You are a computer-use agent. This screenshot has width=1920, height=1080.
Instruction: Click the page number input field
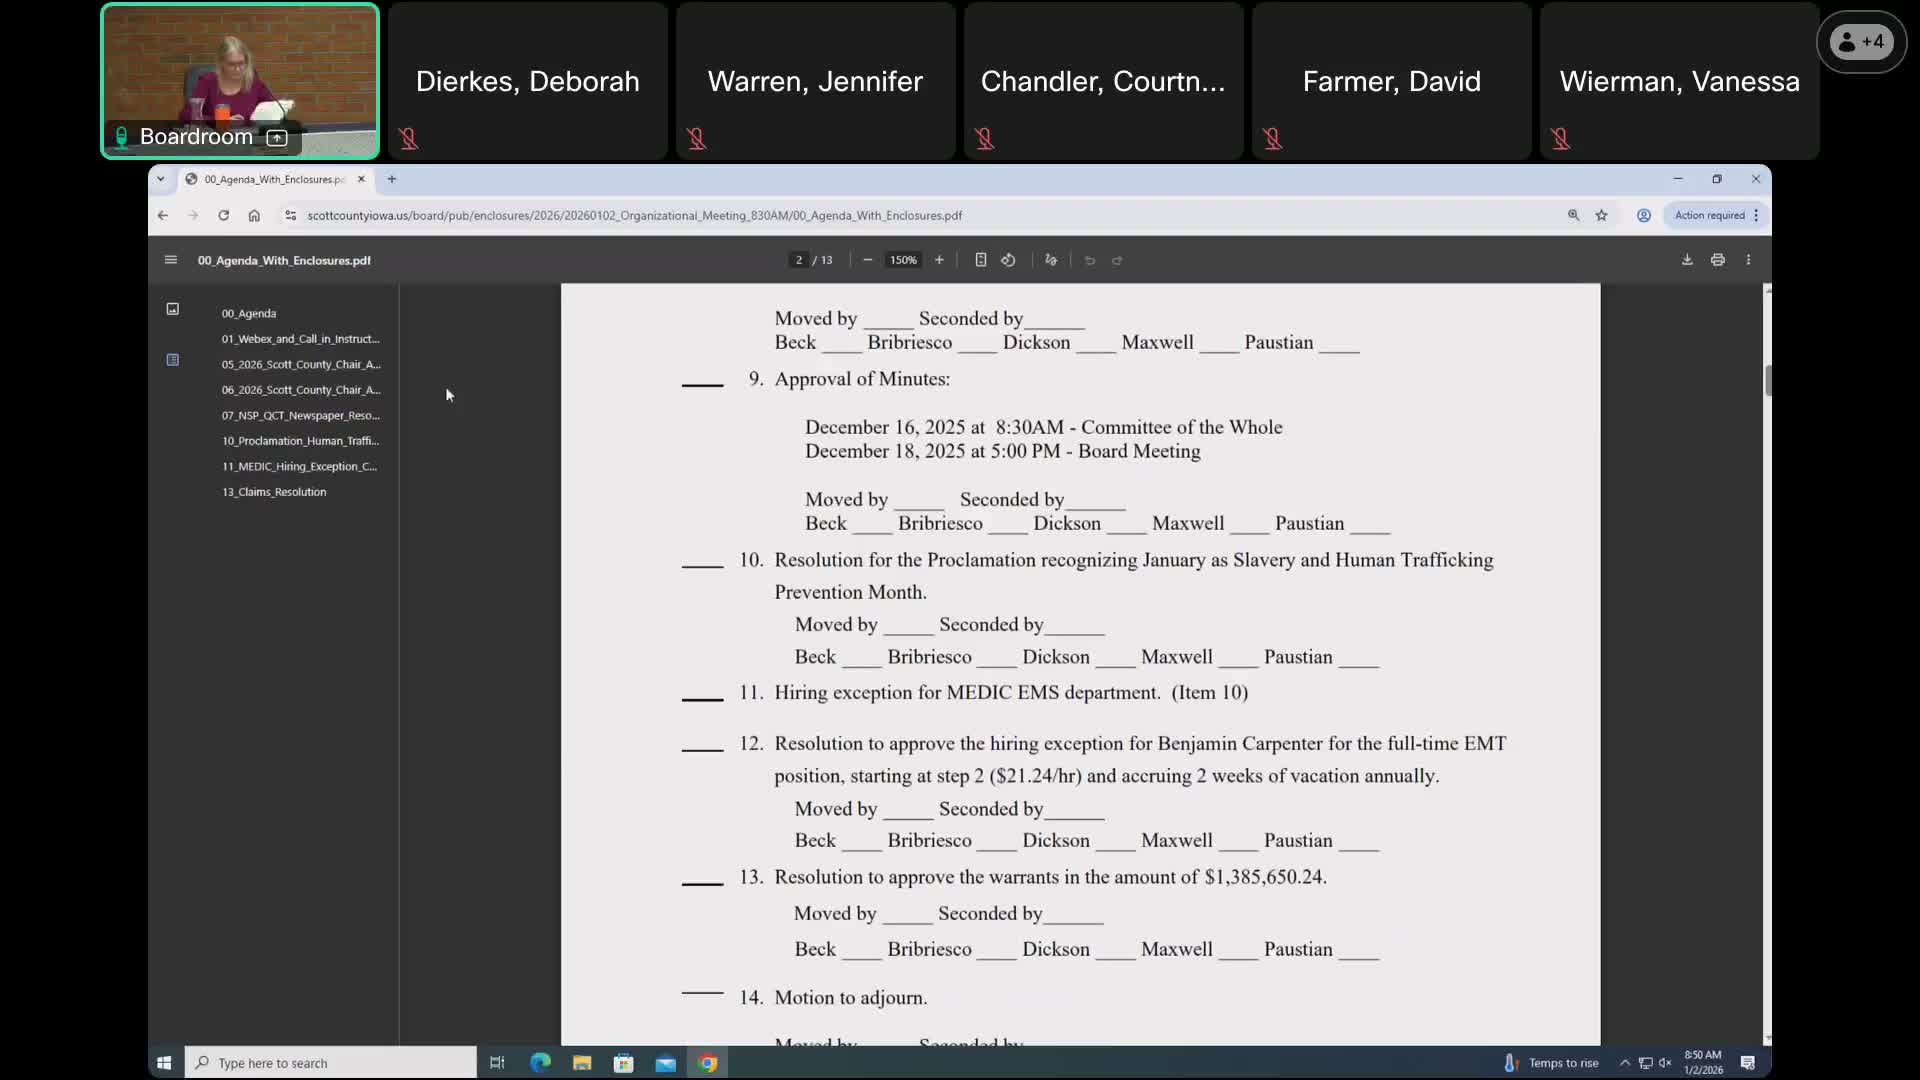pyautogui.click(x=799, y=260)
